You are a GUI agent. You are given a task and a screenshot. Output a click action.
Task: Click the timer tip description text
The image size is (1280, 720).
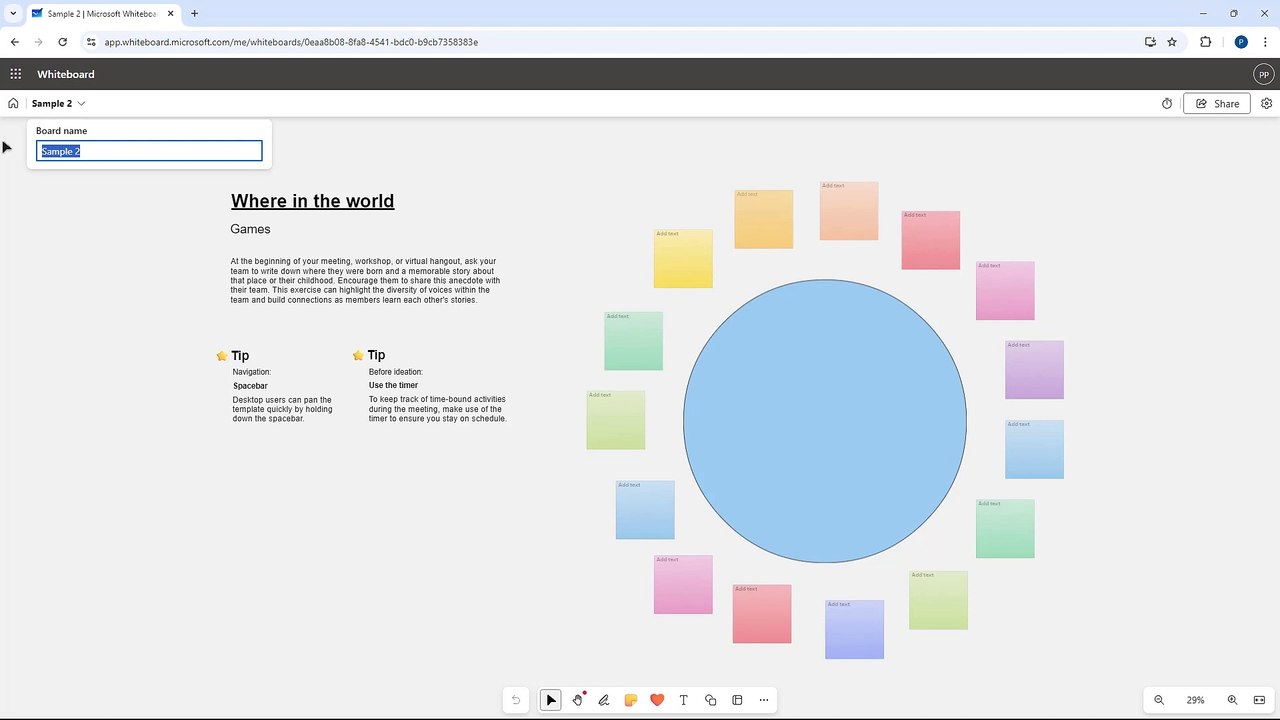click(438, 409)
